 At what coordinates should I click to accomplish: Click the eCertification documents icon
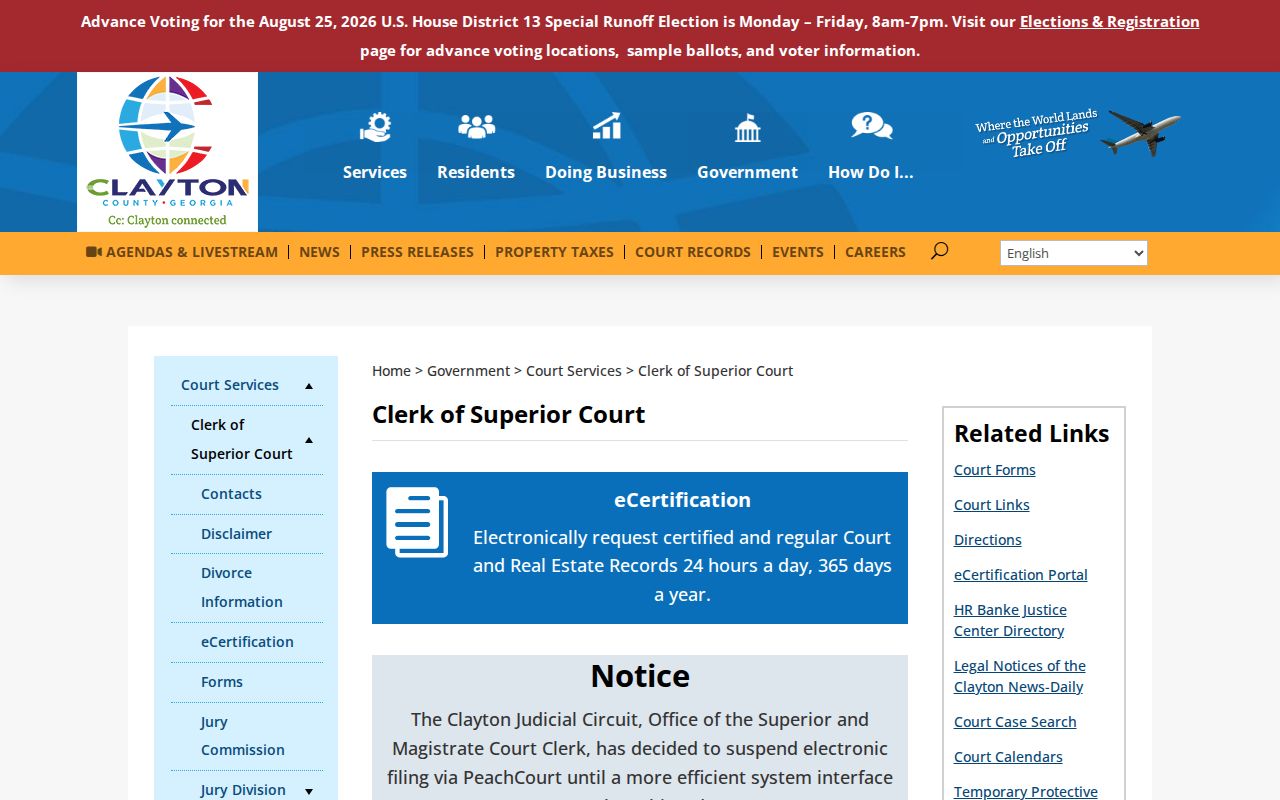417,522
